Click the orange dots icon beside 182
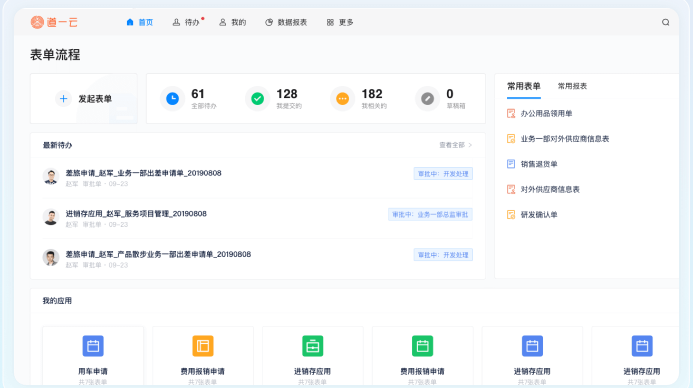Screen dimensions: 693x388 click(343, 99)
